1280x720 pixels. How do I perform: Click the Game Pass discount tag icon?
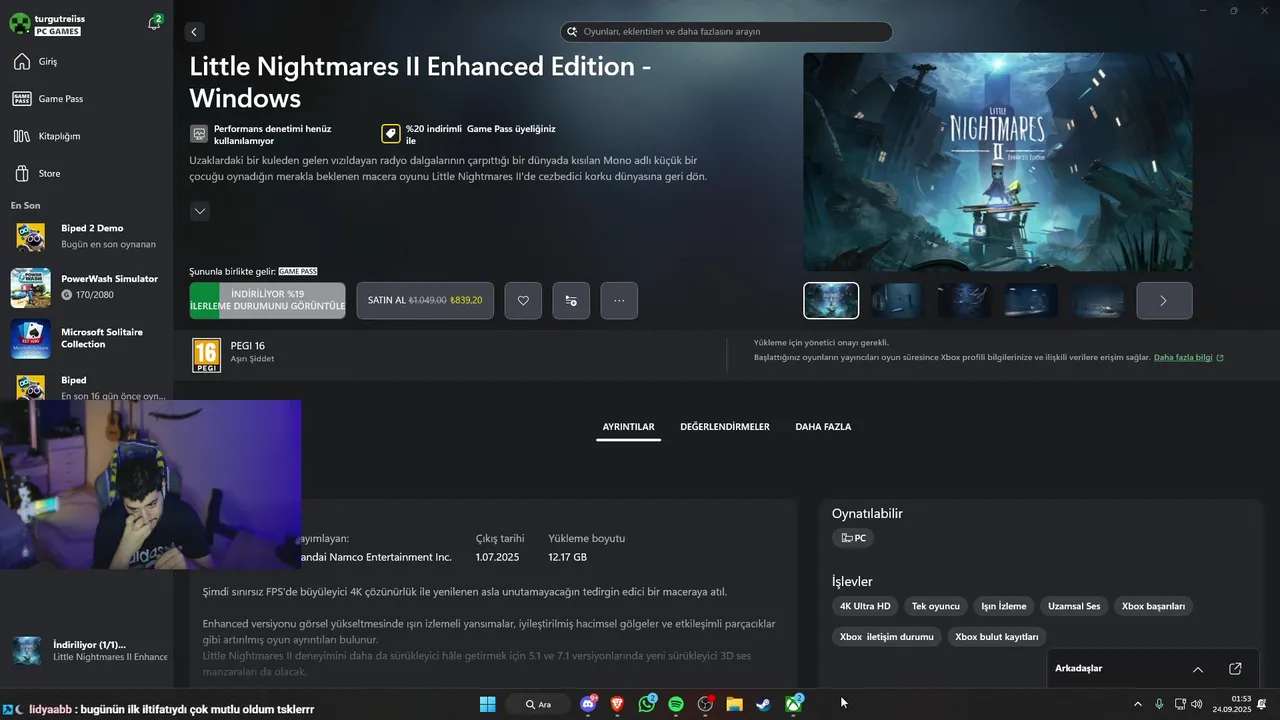tap(391, 134)
